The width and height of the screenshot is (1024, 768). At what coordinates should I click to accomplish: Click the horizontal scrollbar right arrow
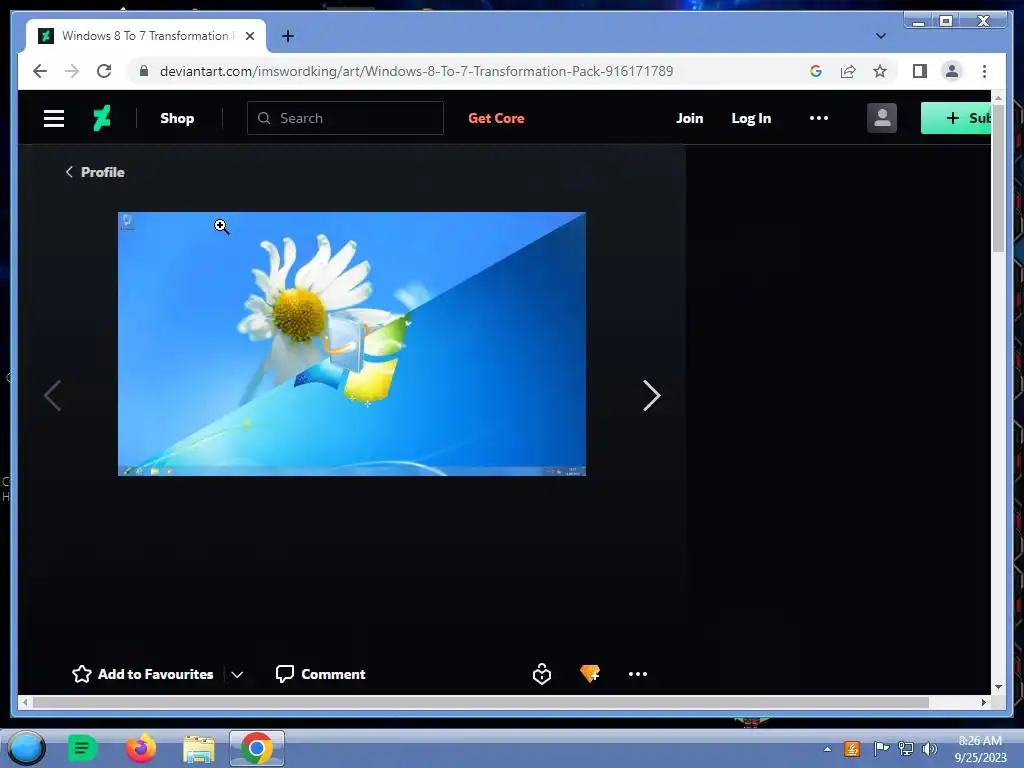[984, 702]
